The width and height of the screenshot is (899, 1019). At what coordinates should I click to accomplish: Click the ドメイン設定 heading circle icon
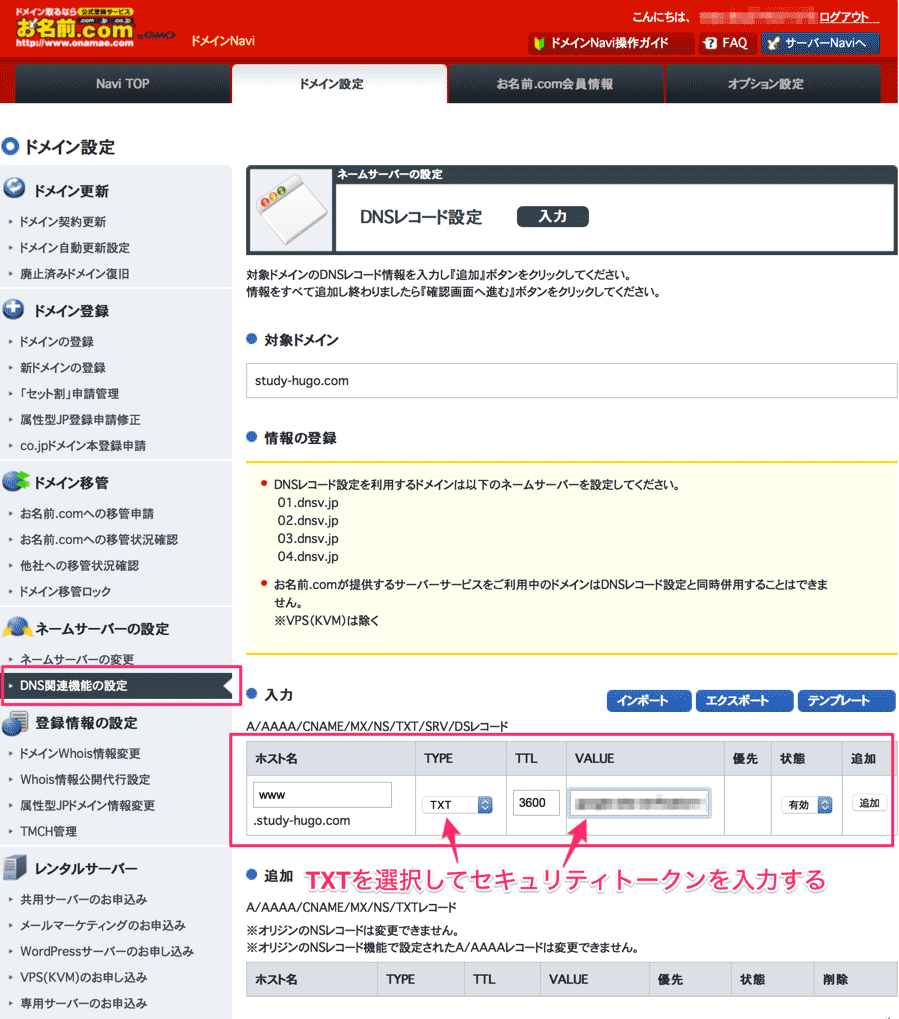pyautogui.click(x=10, y=146)
